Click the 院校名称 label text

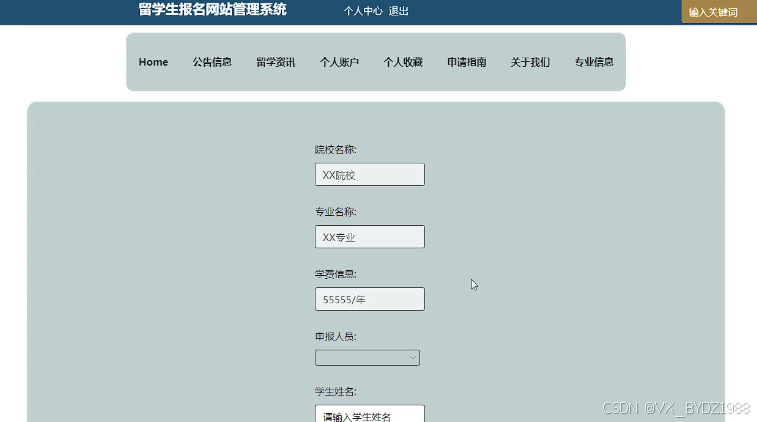point(336,150)
